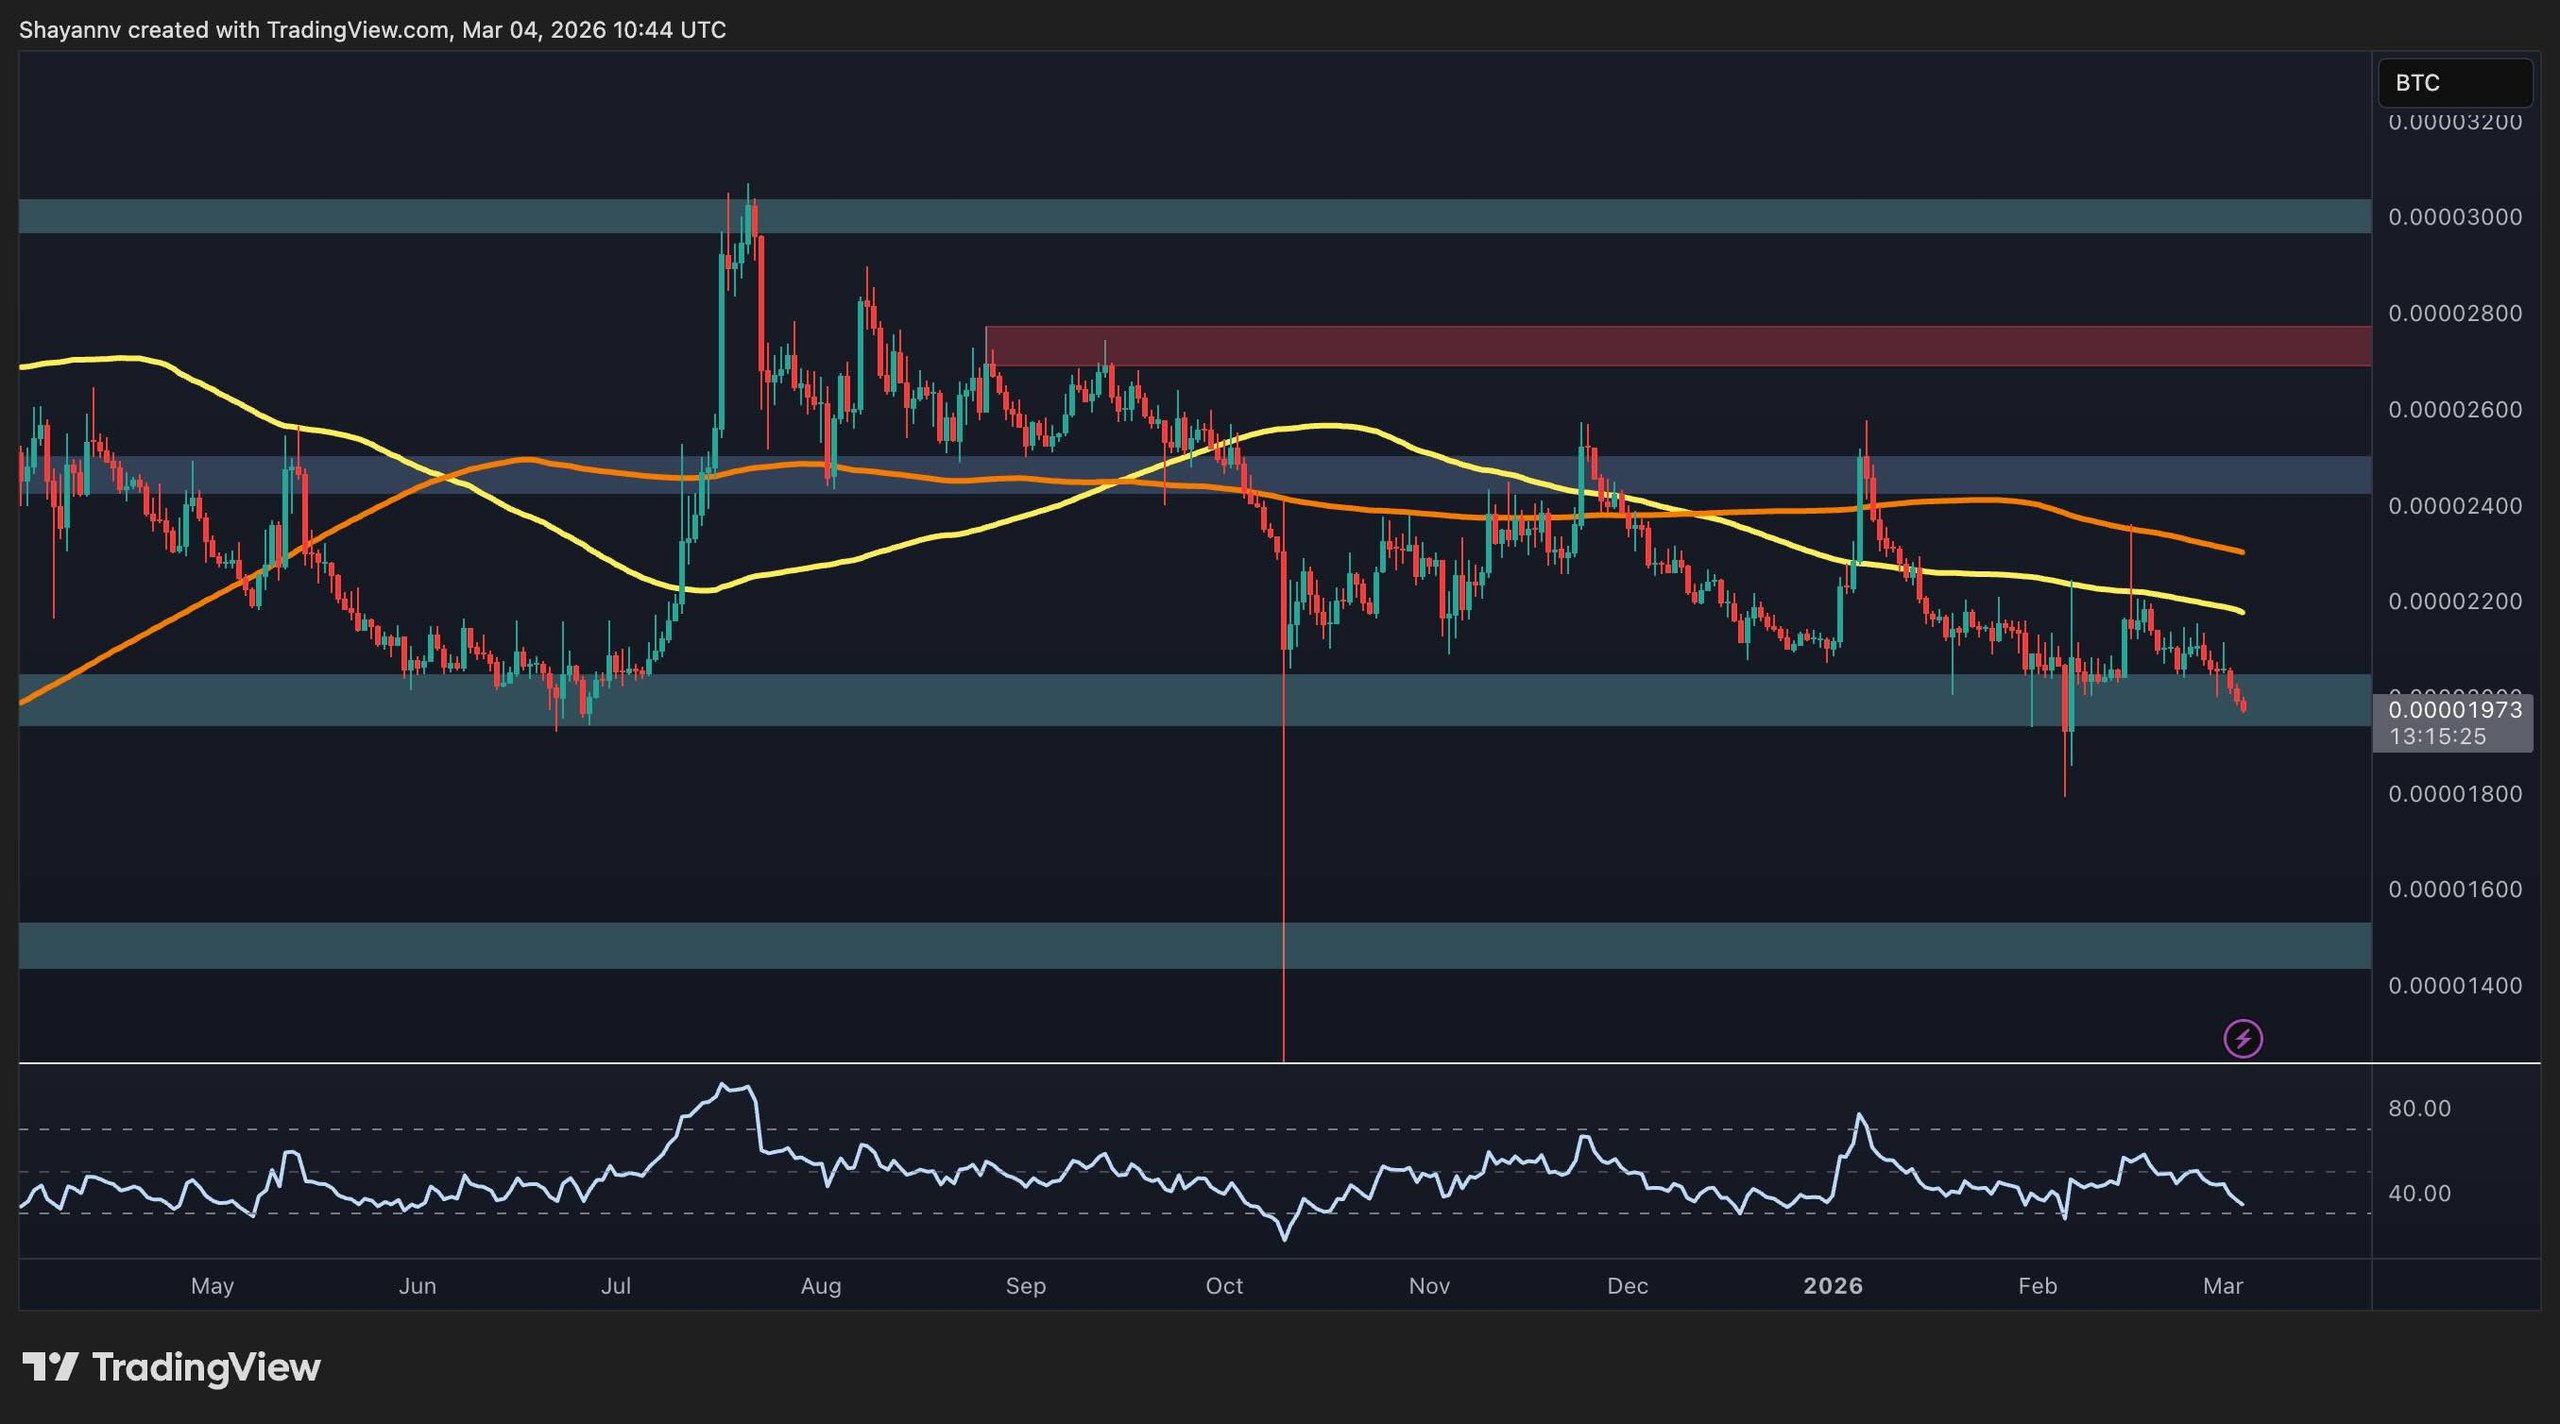Click the RSI 40.00 axis label

pyautogui.click(x=2419, y=1193)
